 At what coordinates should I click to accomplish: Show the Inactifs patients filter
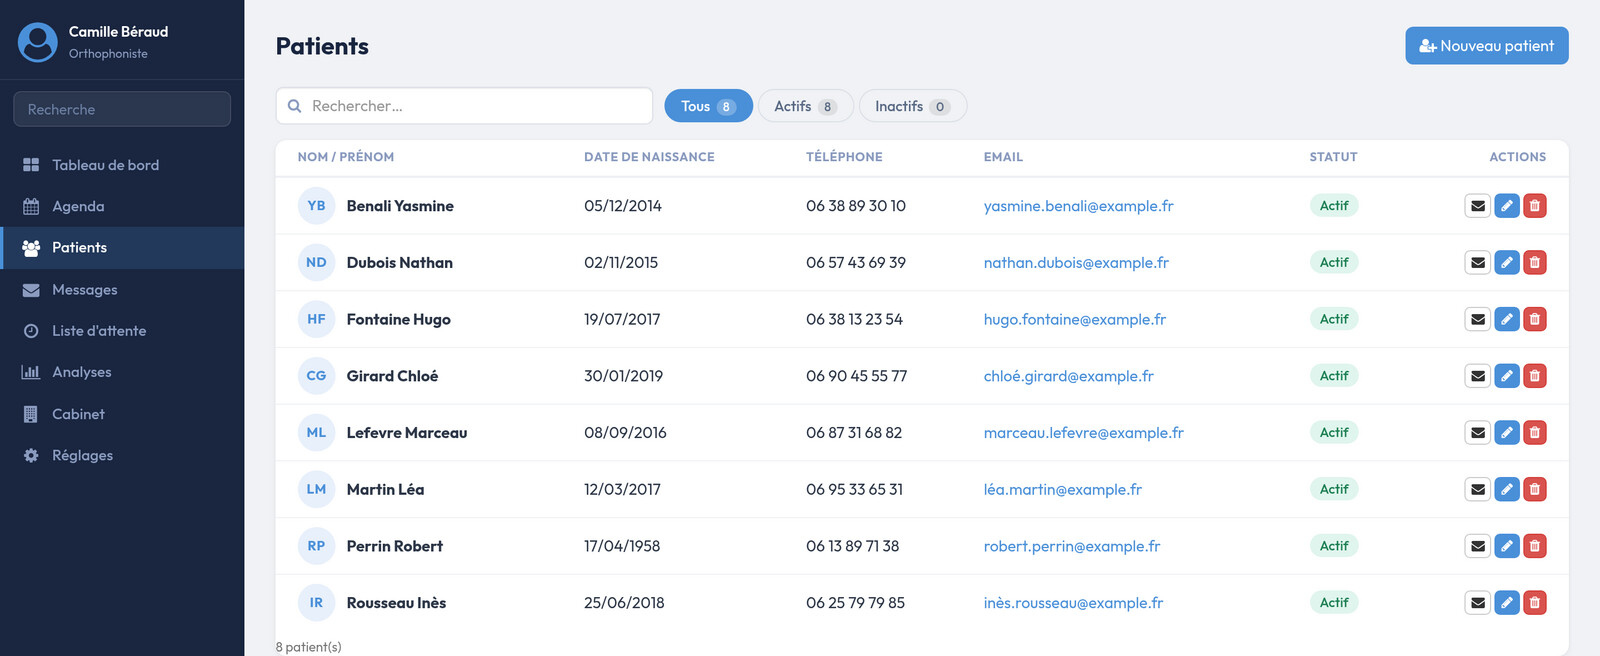pyautogui.click(x=912, y=106)
